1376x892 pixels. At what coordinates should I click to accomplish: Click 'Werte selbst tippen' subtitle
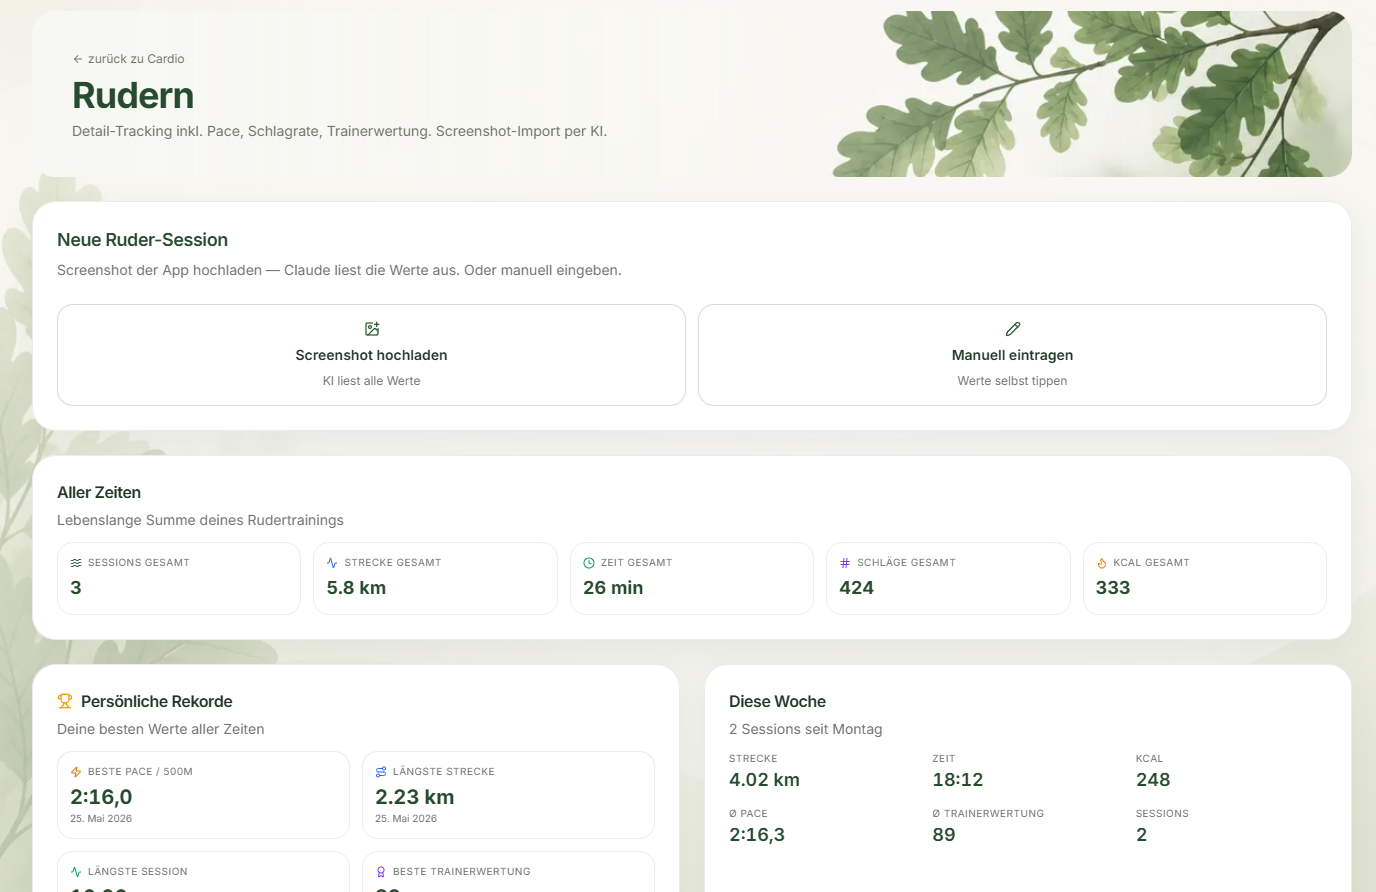(1012, 381)
